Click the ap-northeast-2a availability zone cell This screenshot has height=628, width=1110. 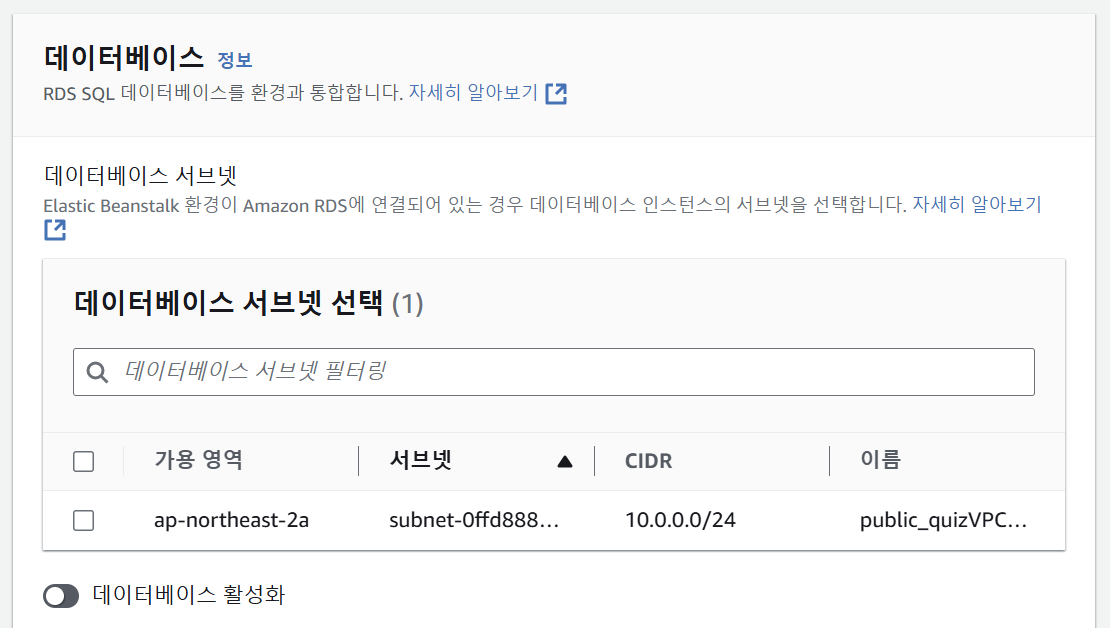pyautogui.click(x=231, y=520)
